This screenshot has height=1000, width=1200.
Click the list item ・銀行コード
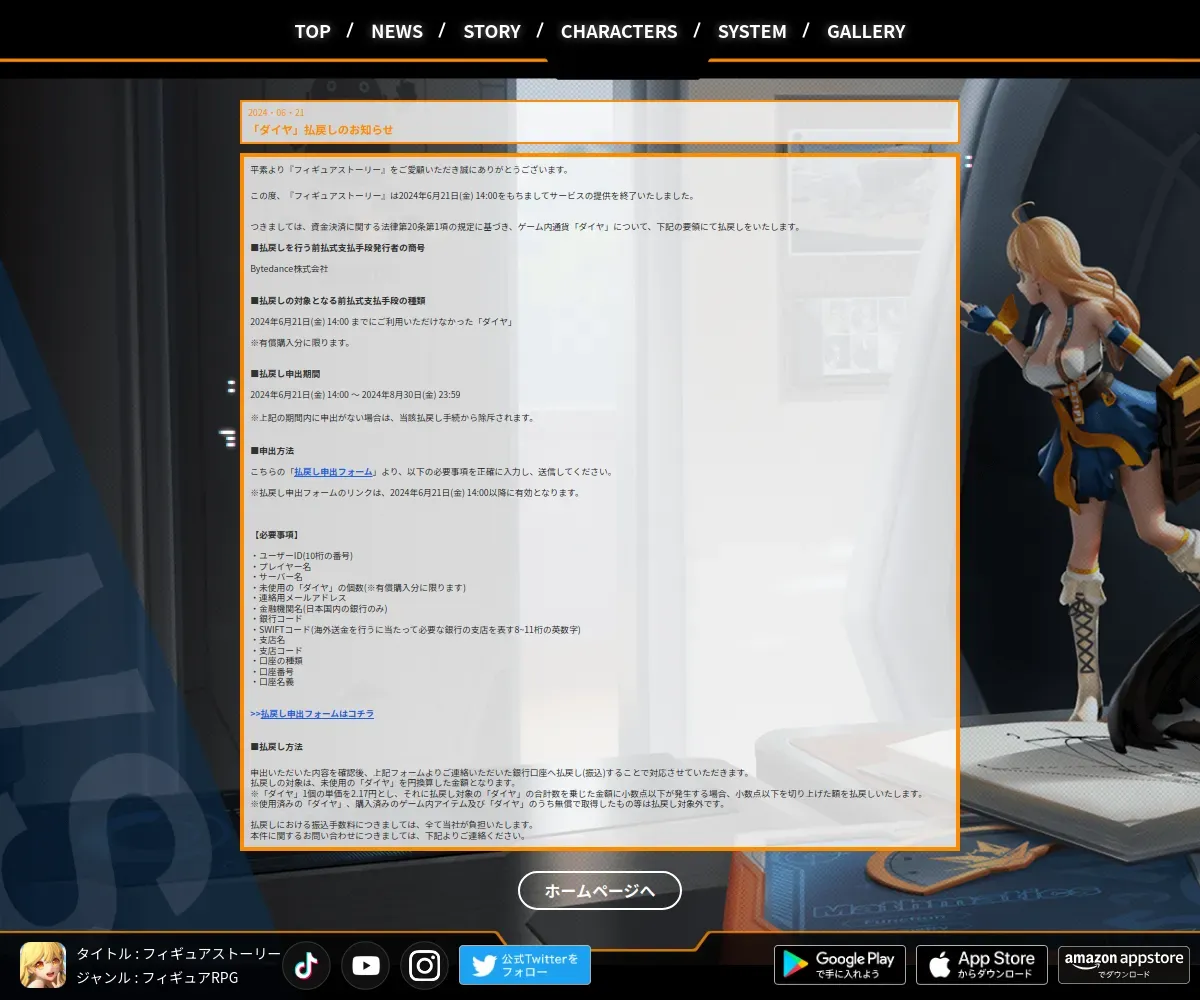coord(276,619)
